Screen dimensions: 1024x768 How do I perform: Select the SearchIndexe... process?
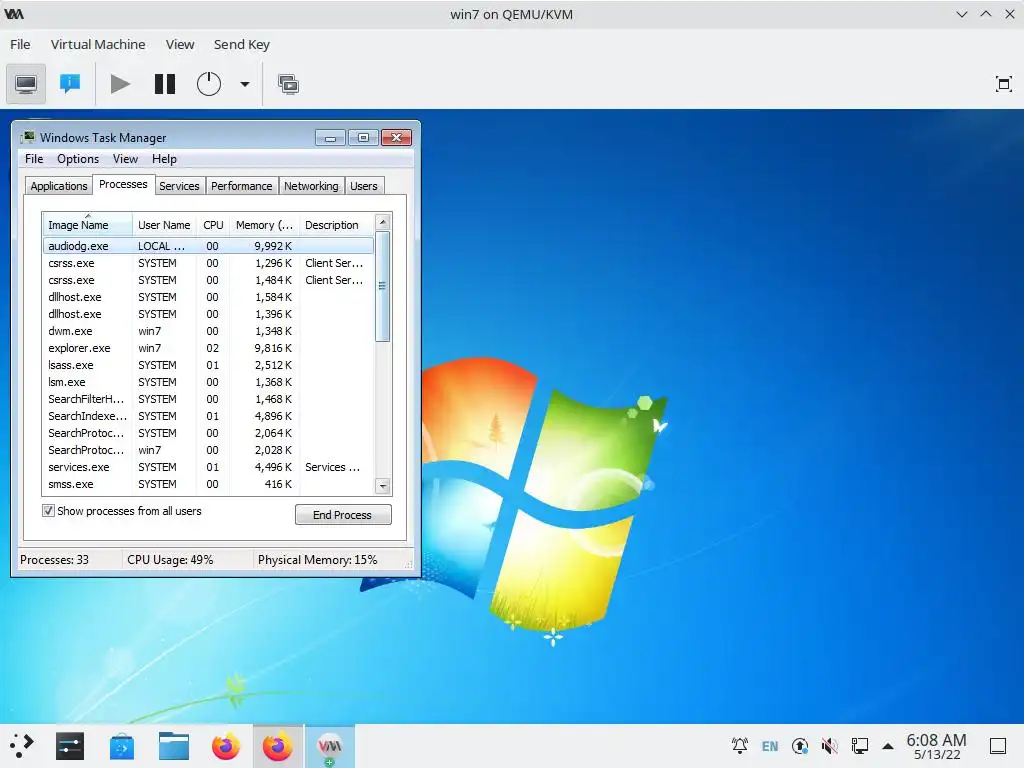[x=208, y=416]
